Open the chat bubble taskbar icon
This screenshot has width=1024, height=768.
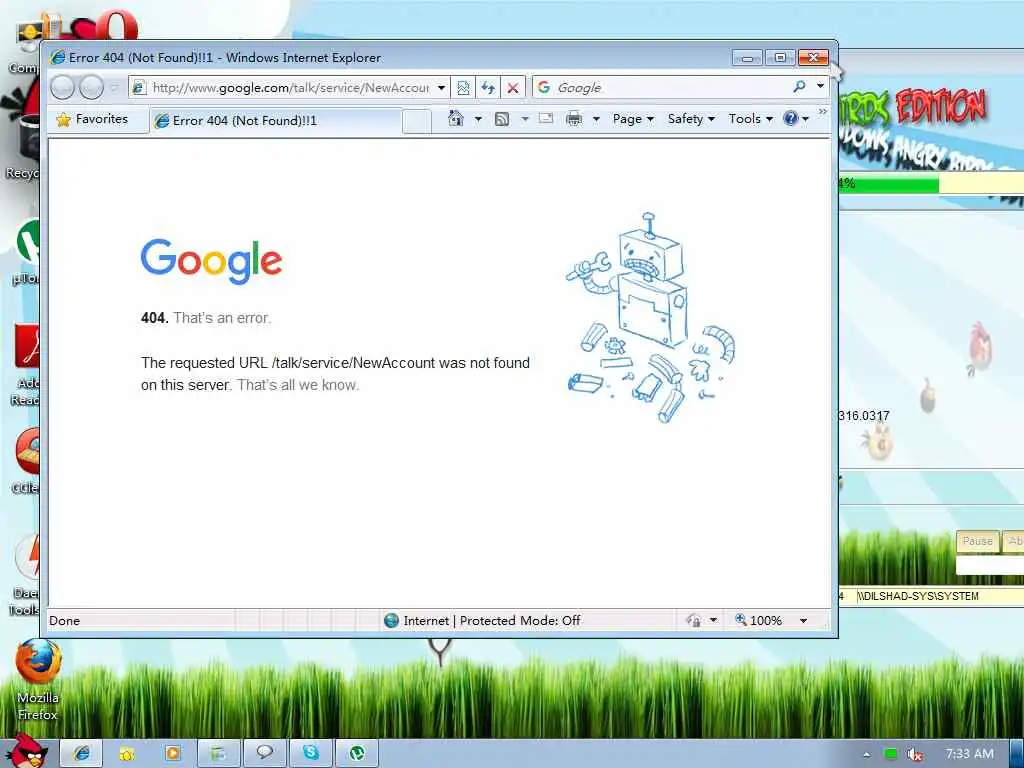coord(264,754)
